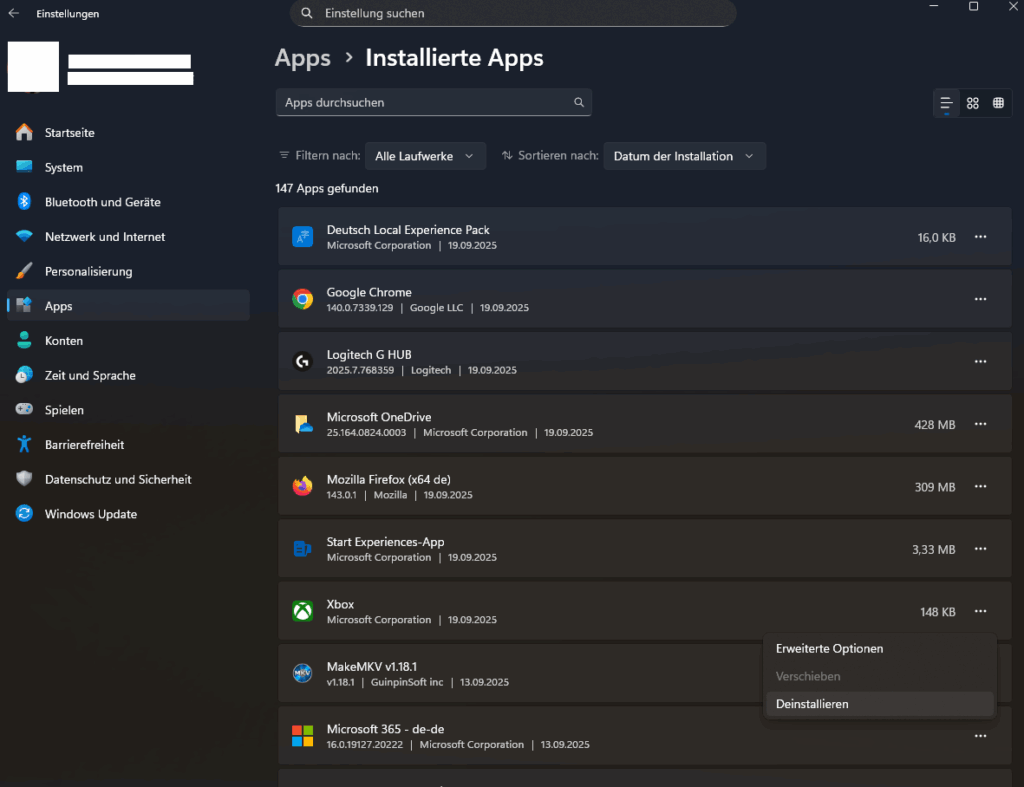Open more options for Microsoft 365

[x=980, y=736]
